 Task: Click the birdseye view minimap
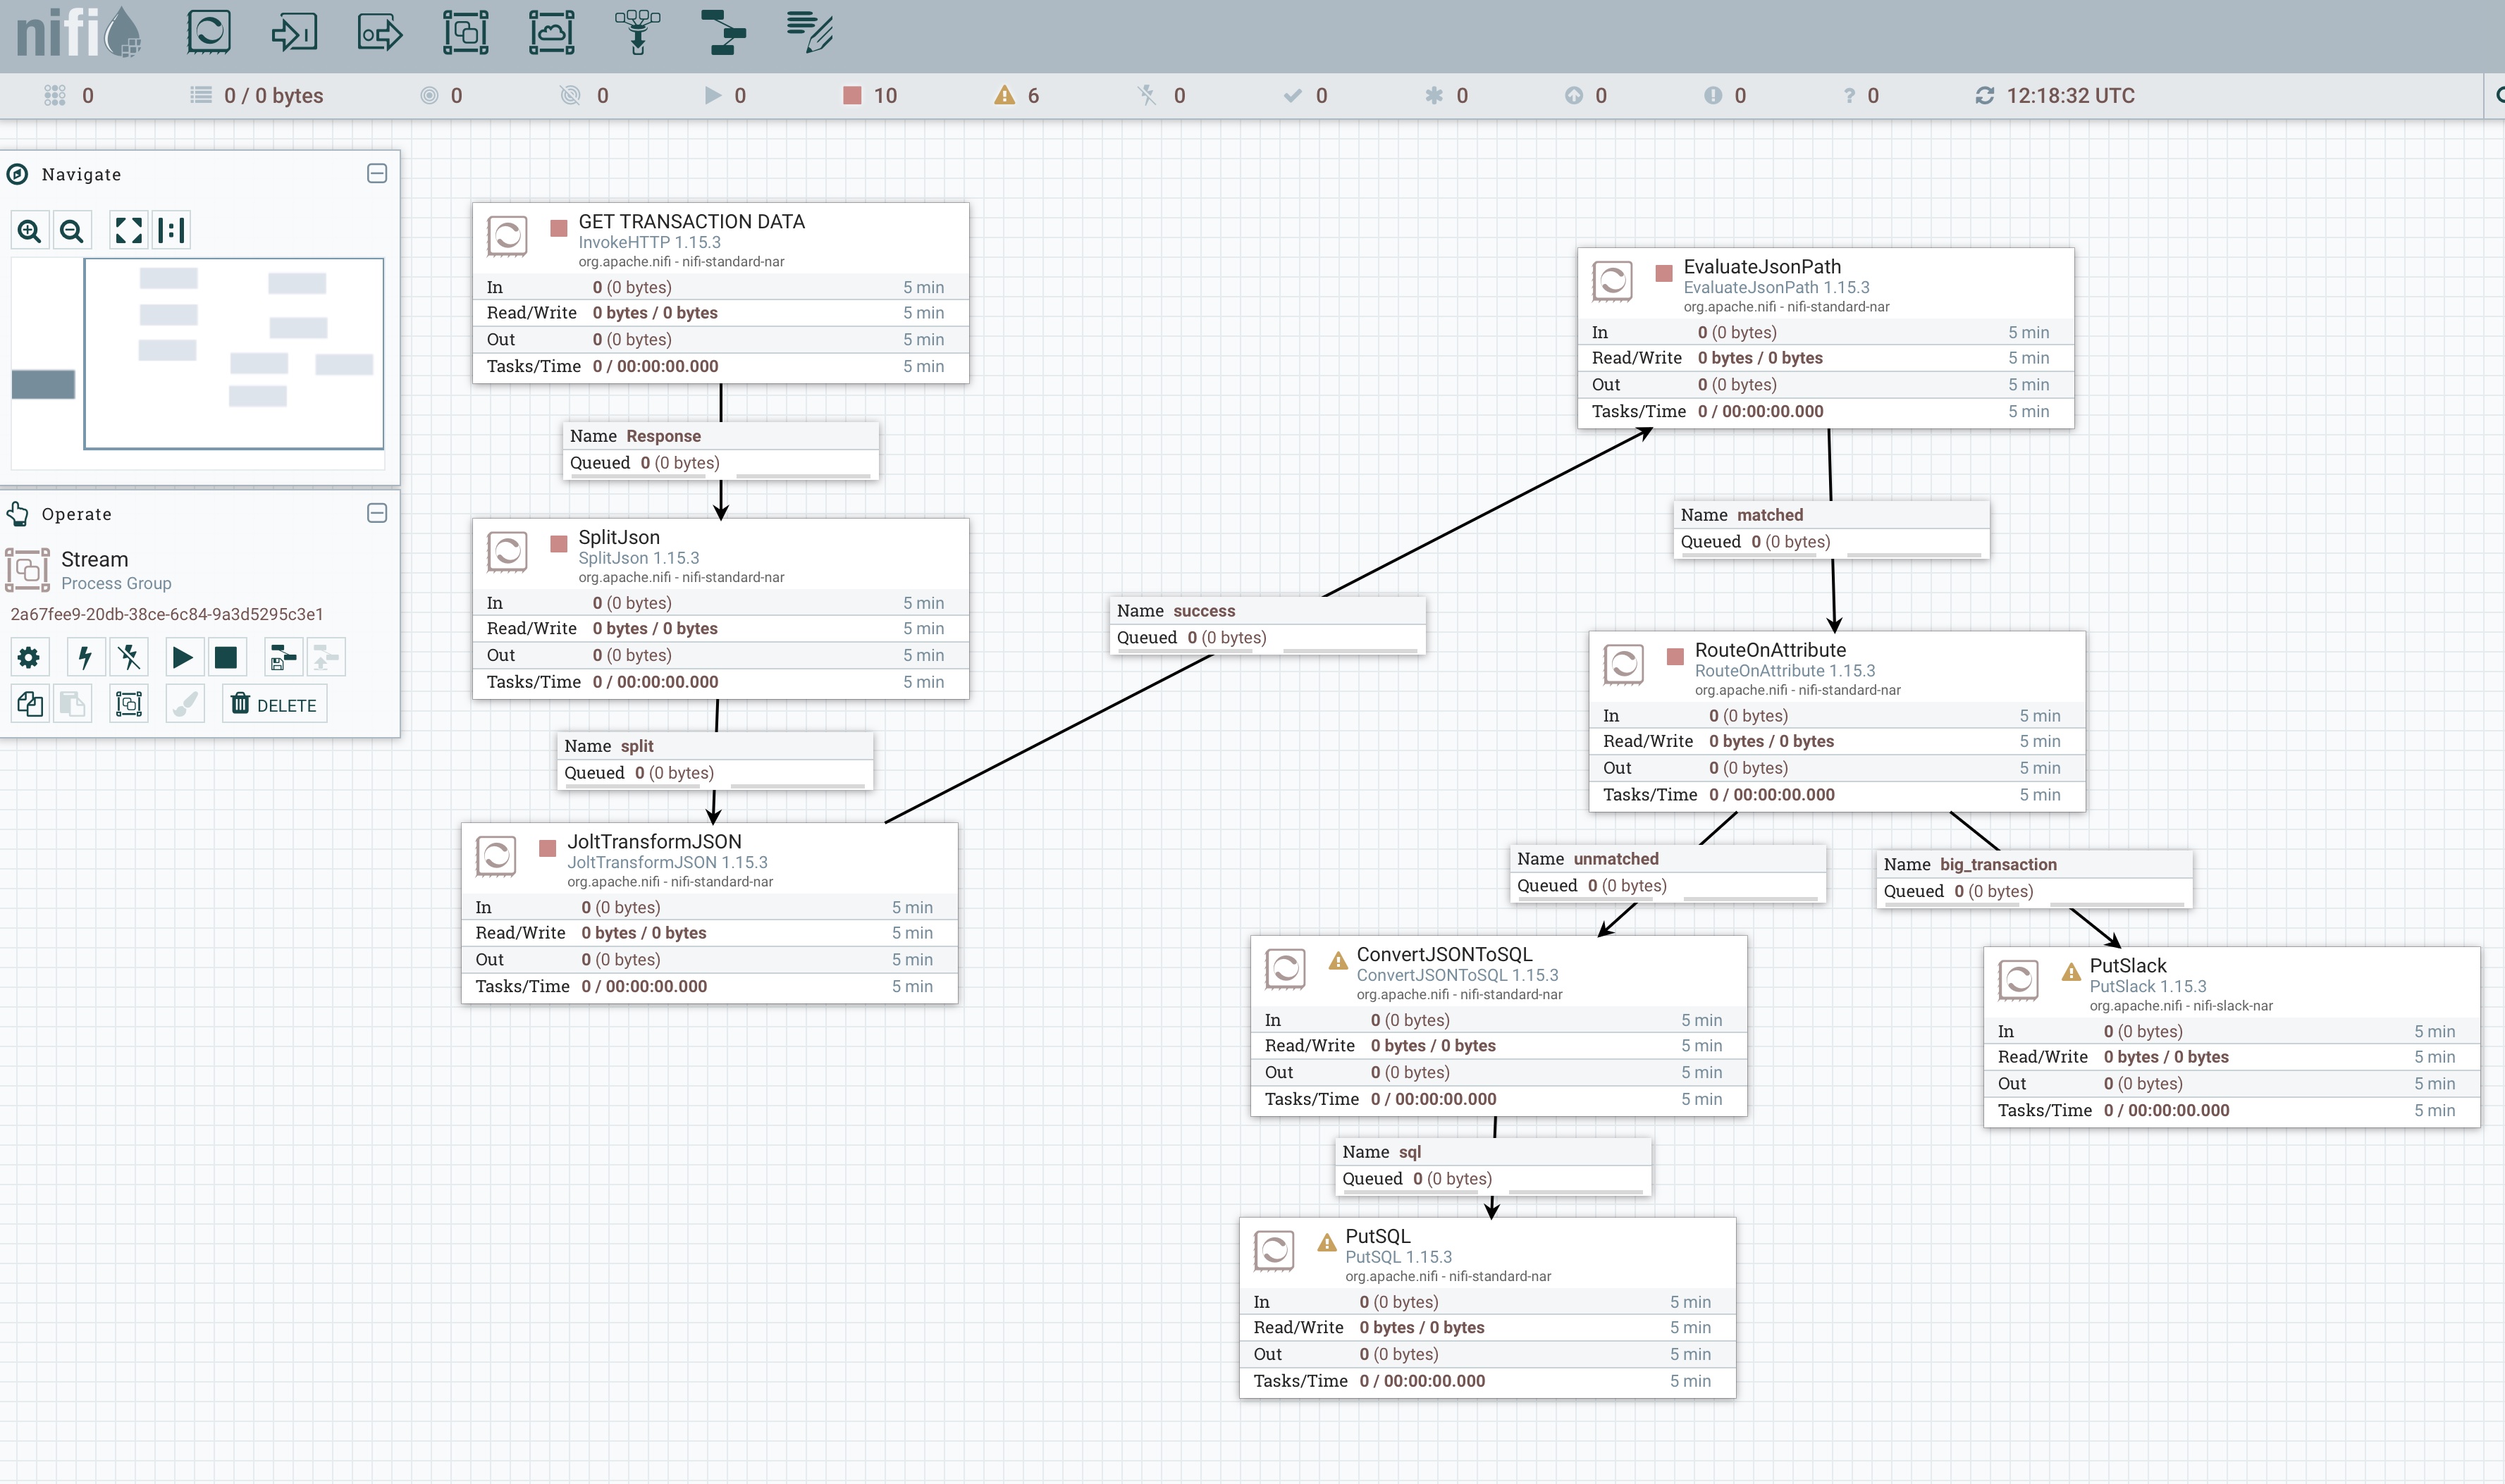coord(233,353)
